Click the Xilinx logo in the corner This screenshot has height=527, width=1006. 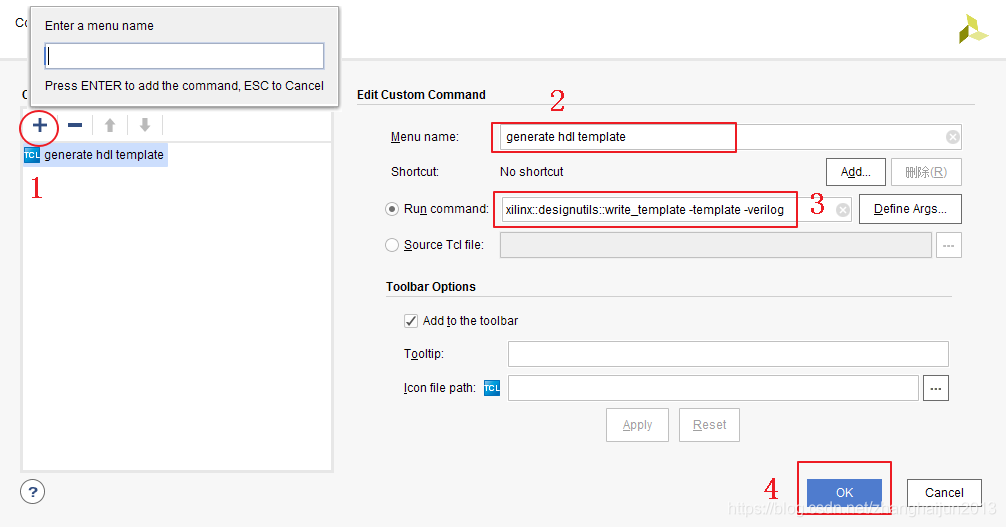(x=973, y=30)
